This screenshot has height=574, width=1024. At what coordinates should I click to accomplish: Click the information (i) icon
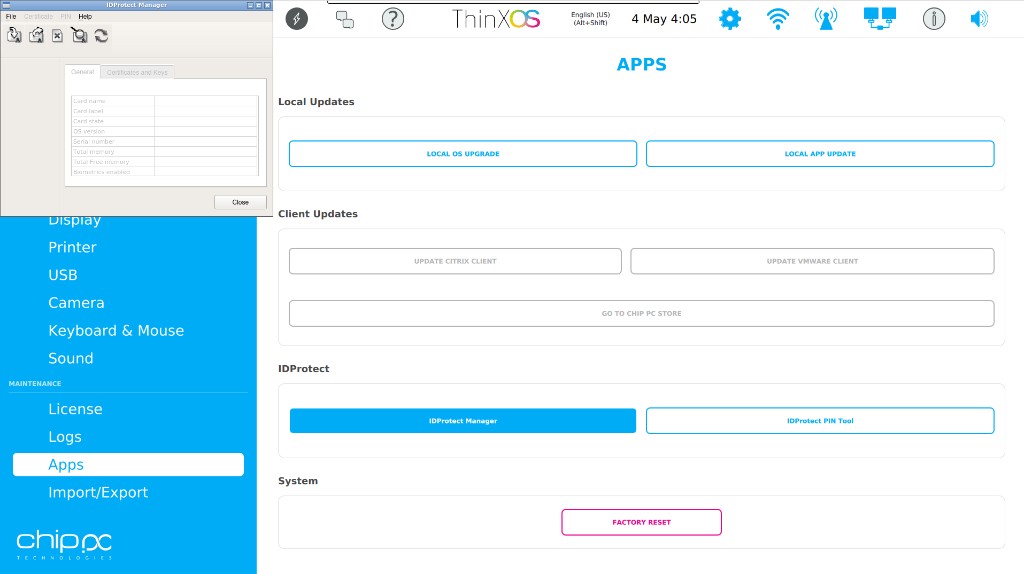point(934,19)
